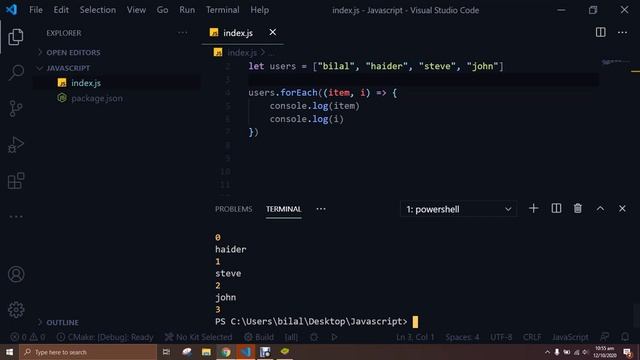The width and height of the screenshot is (640, 360).
Task: Open the File menu
Action: point(36,10)
